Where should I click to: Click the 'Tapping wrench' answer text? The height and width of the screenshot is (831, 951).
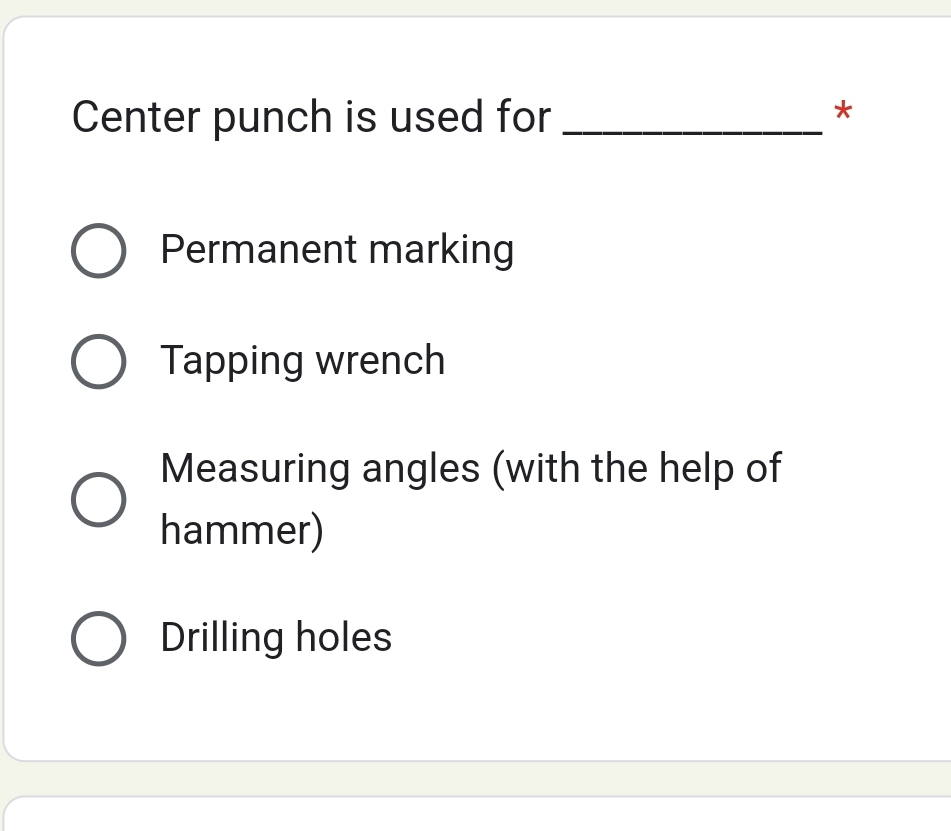click(x=302, y=361)
